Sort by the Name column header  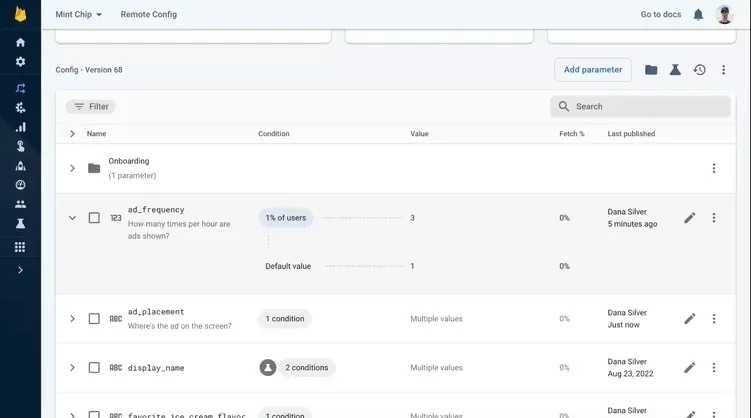96,134
